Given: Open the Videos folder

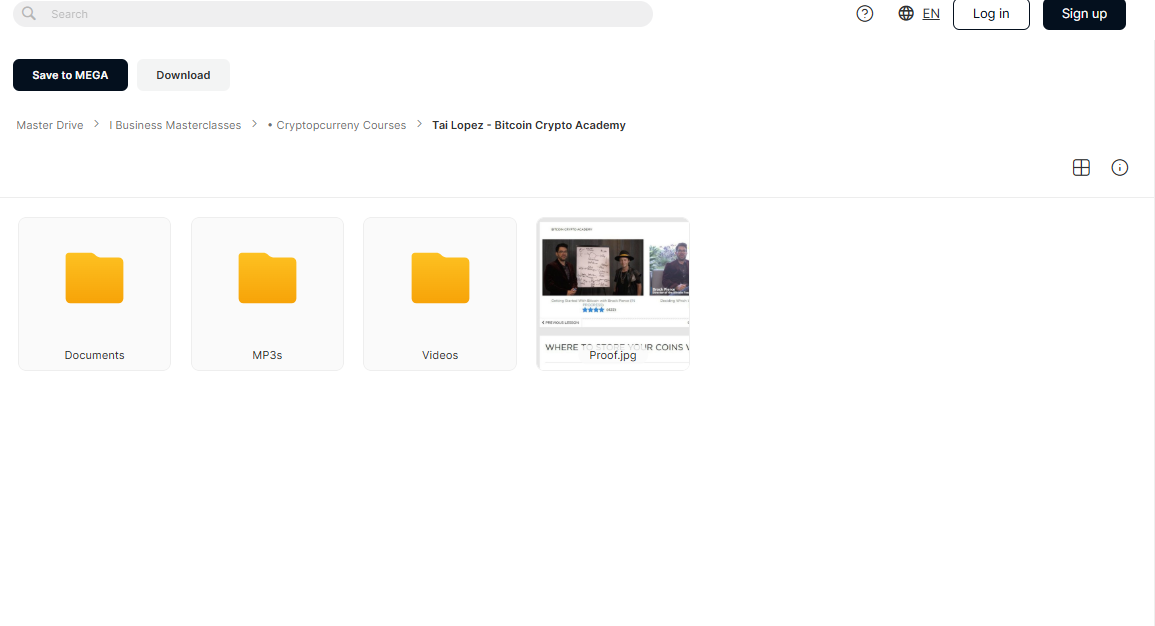Looking at the screenshot, I should tap(440, 294).
